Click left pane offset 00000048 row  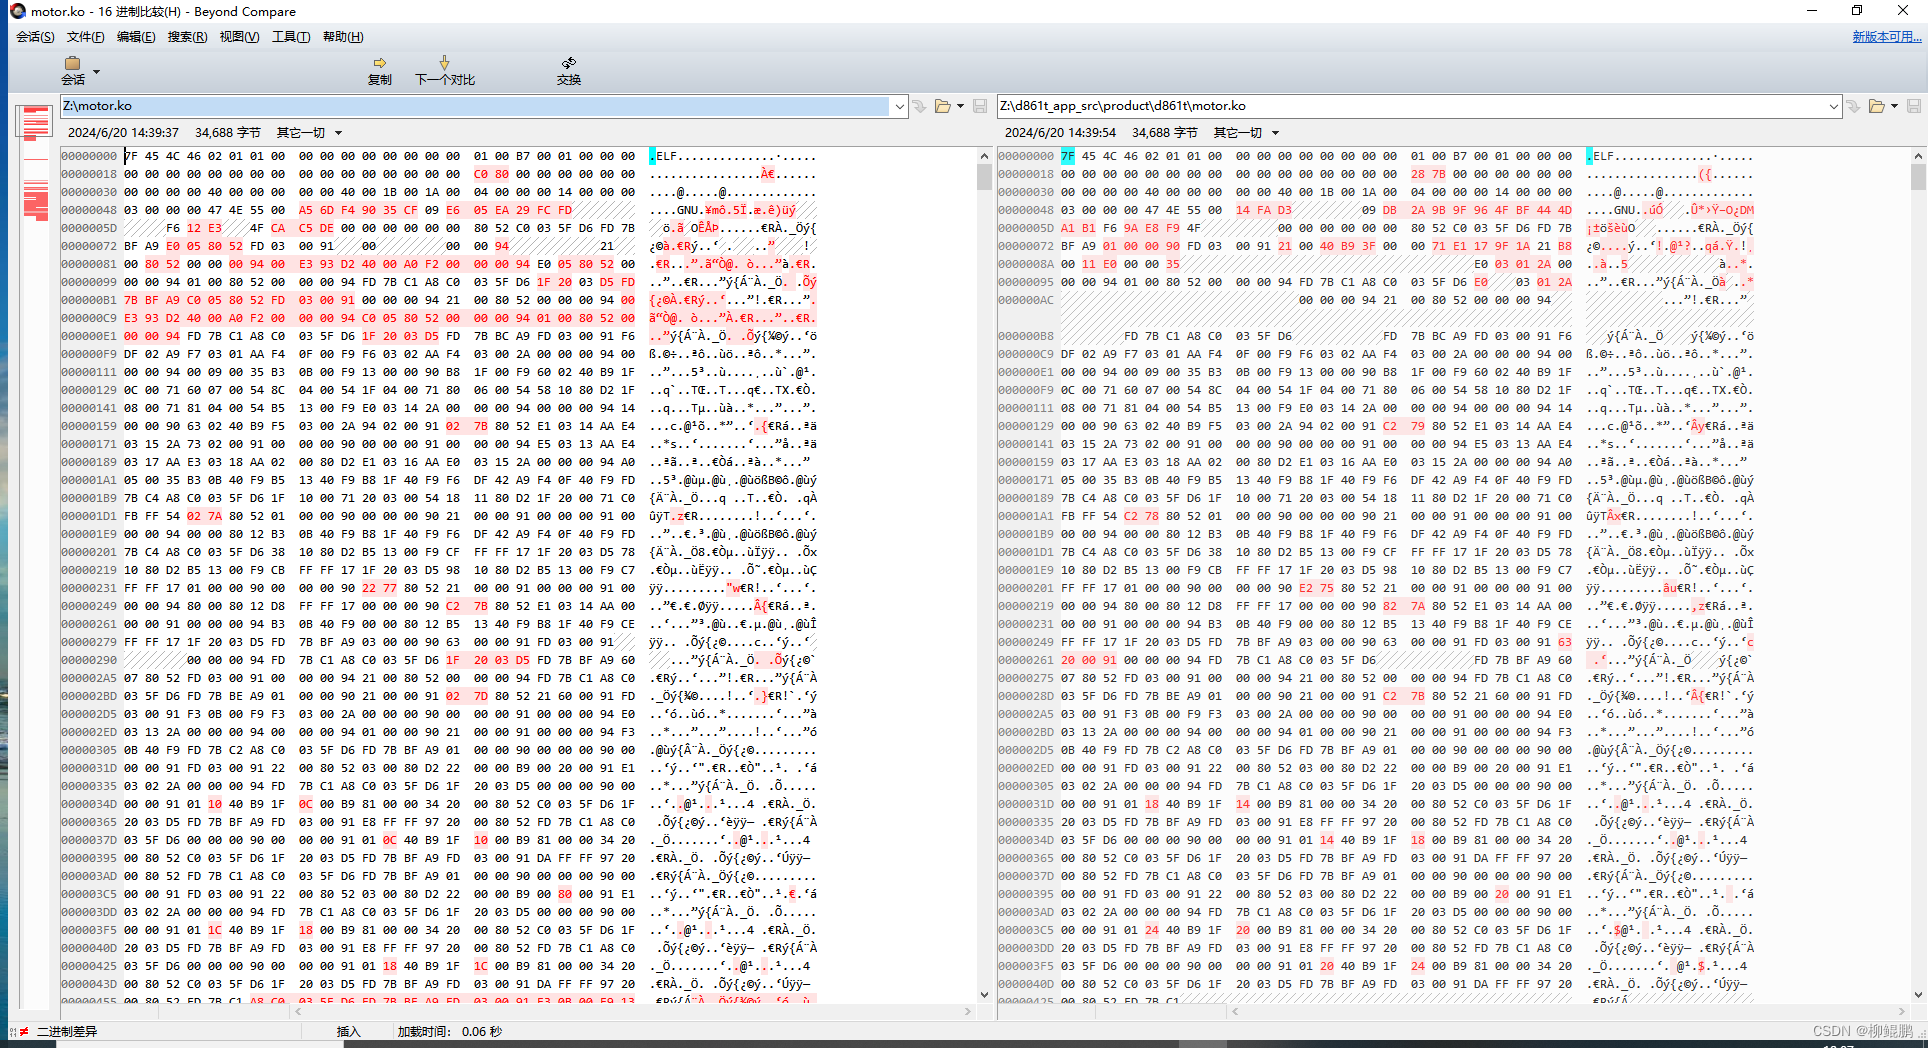[x=439, y=210]
